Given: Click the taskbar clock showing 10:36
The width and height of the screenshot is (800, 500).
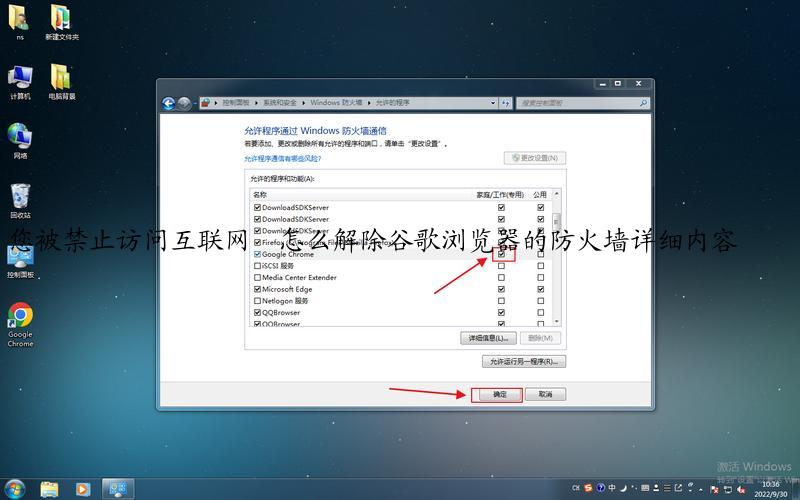Looking at the screenshot, I should click(770, 489).
